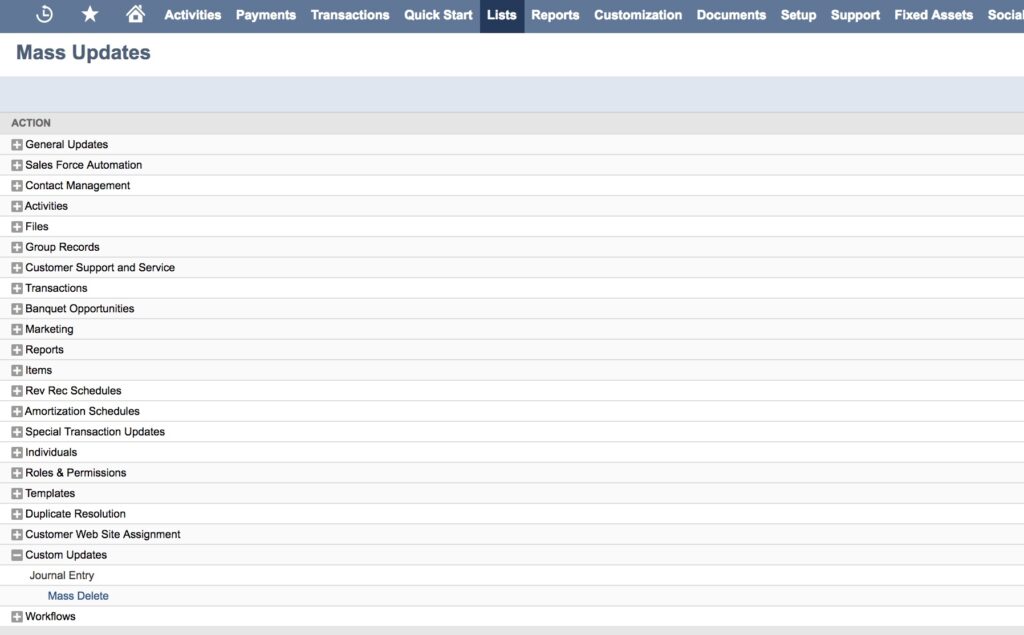Open the Payments menu

pos(266,15)
